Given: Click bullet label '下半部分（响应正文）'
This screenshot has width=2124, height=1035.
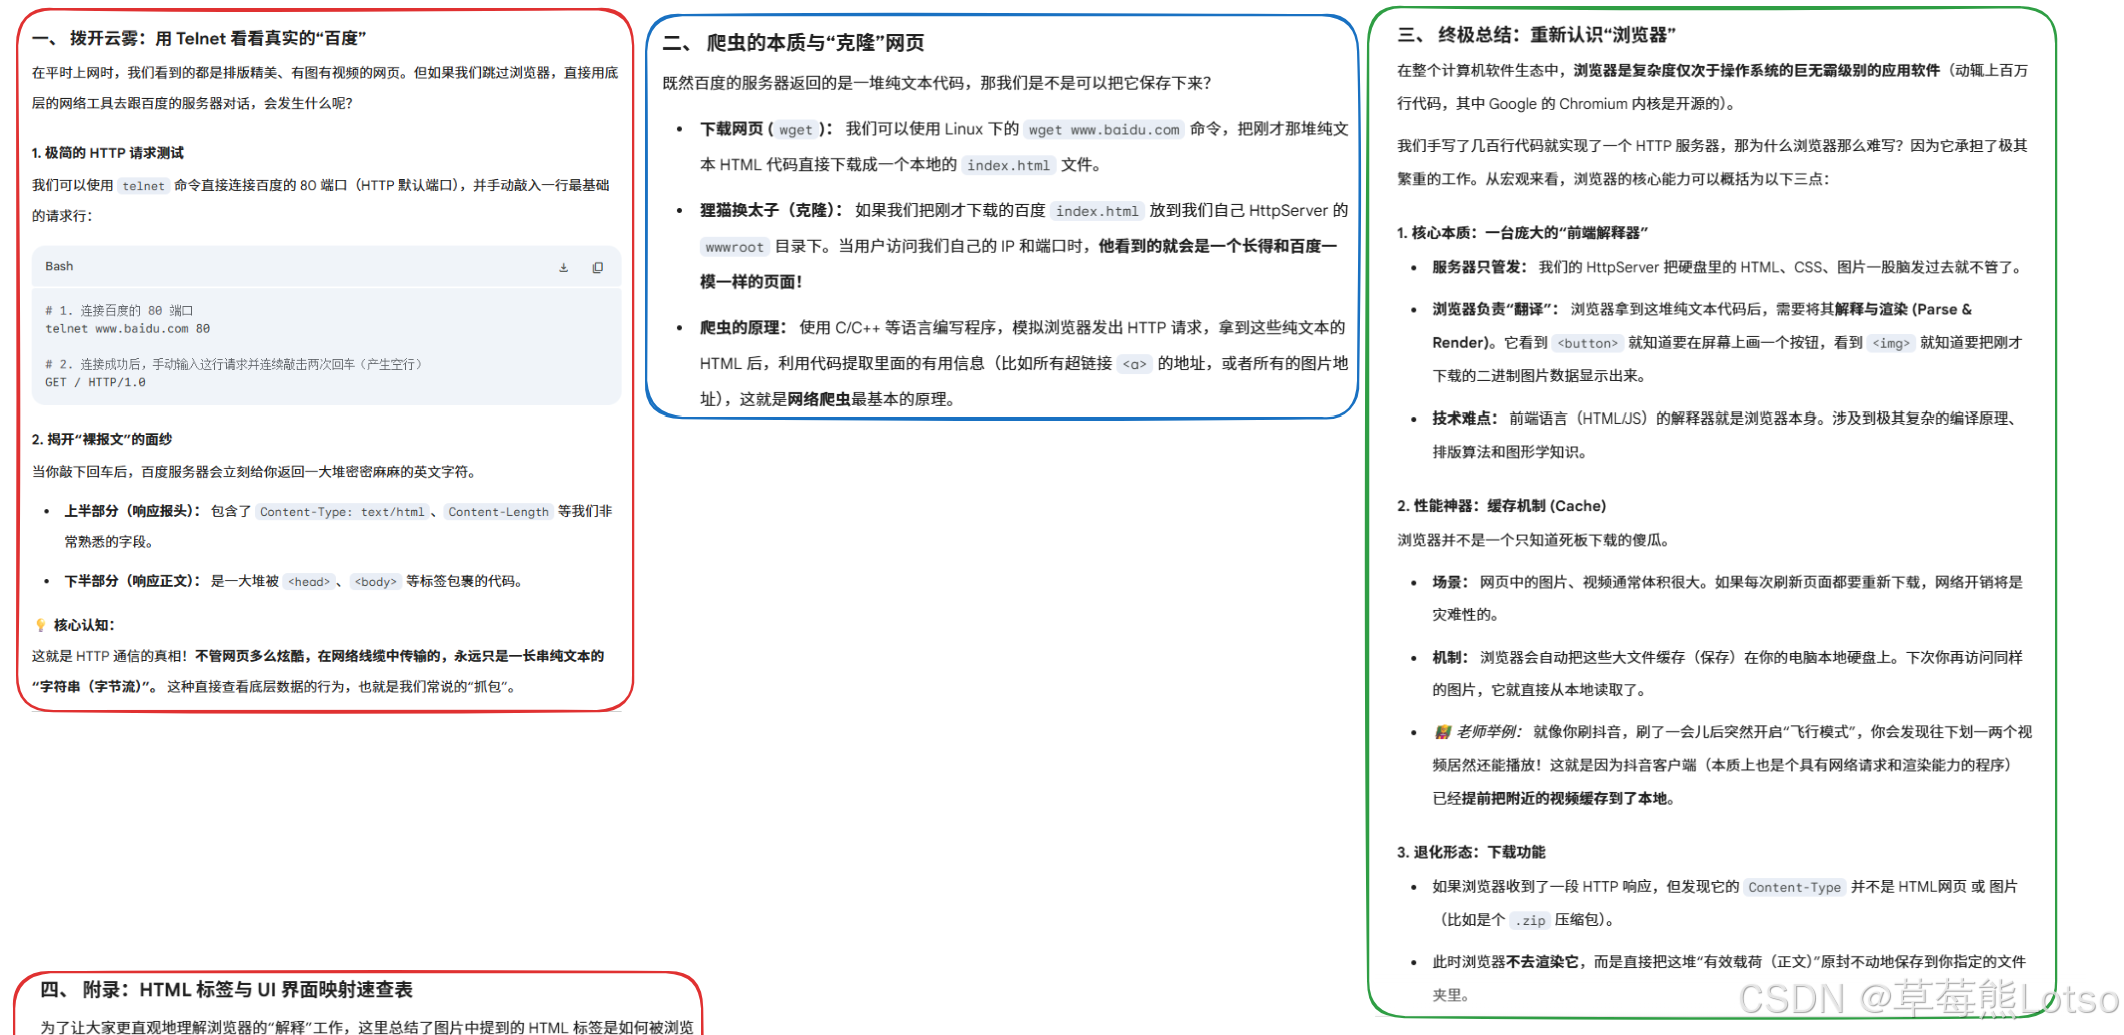Looking at the screenshot, I should pyautogui.click(x=133, y=581).
